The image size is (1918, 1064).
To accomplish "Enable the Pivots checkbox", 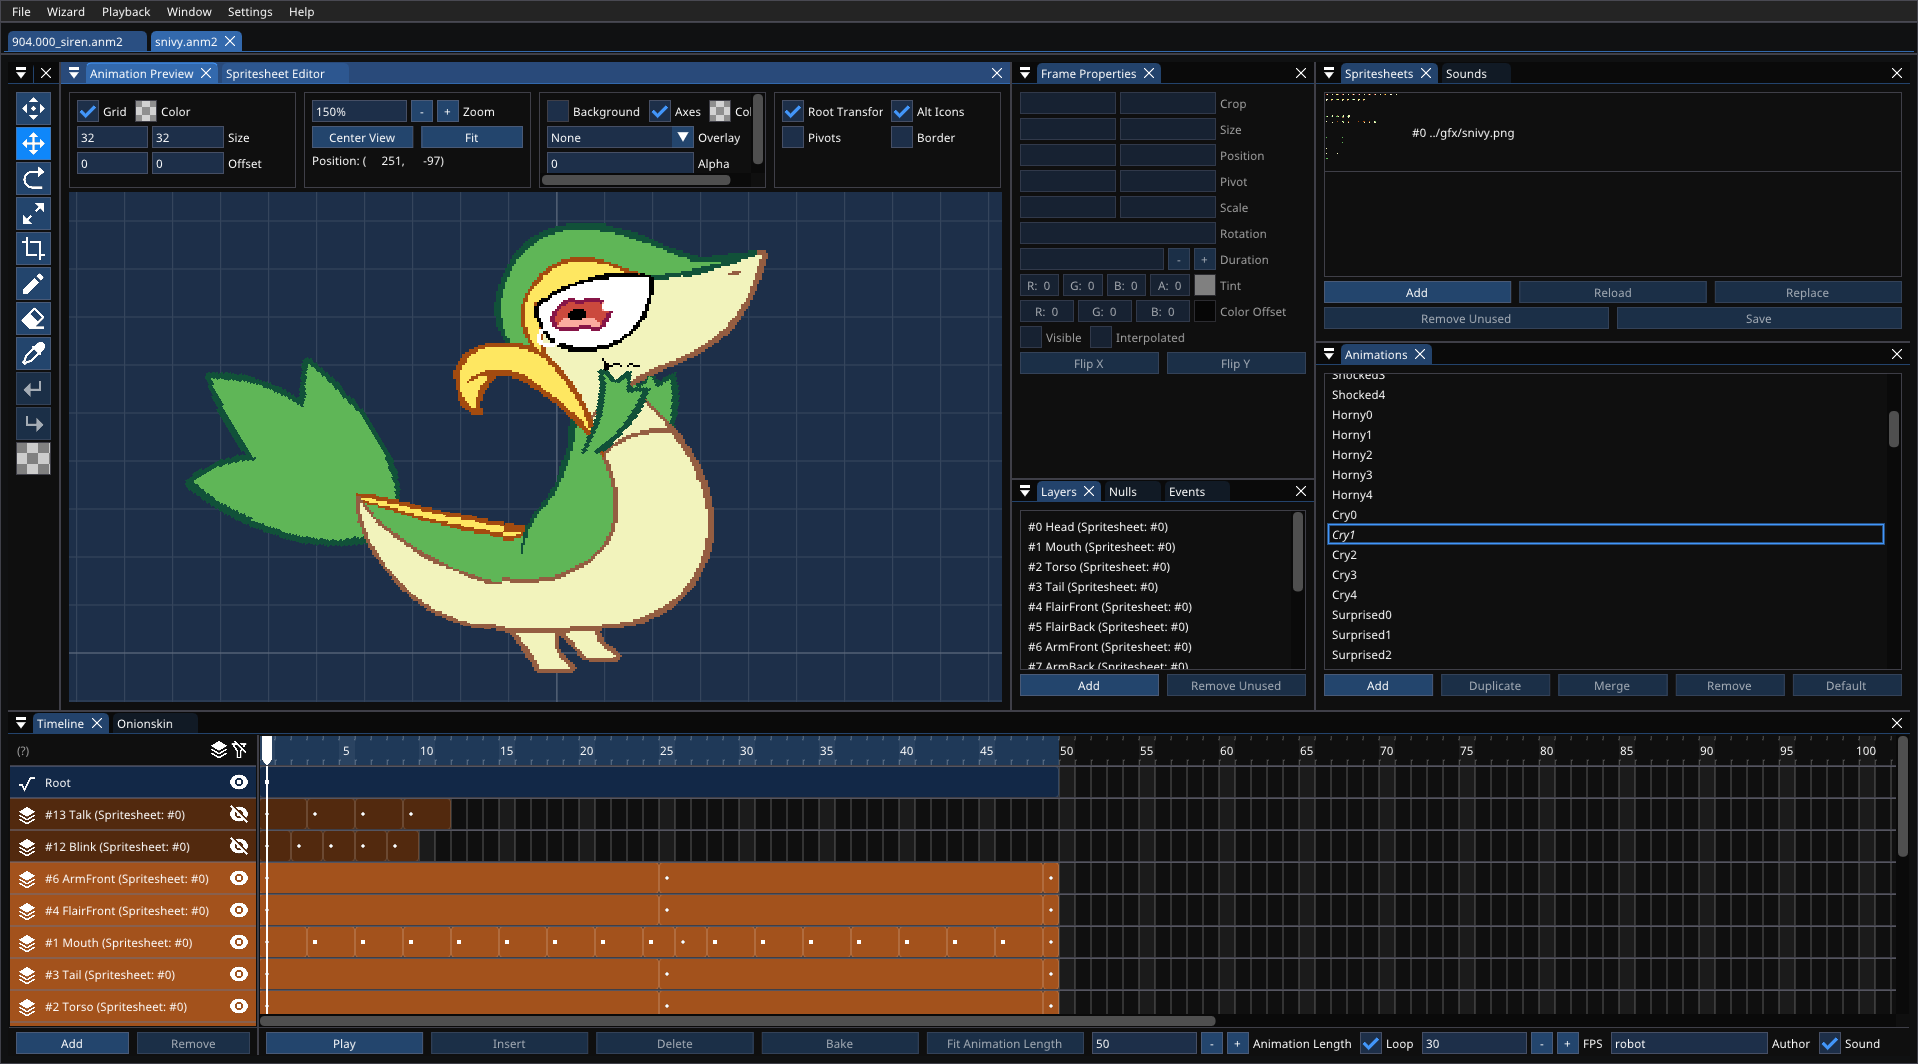I will point(793,138).
